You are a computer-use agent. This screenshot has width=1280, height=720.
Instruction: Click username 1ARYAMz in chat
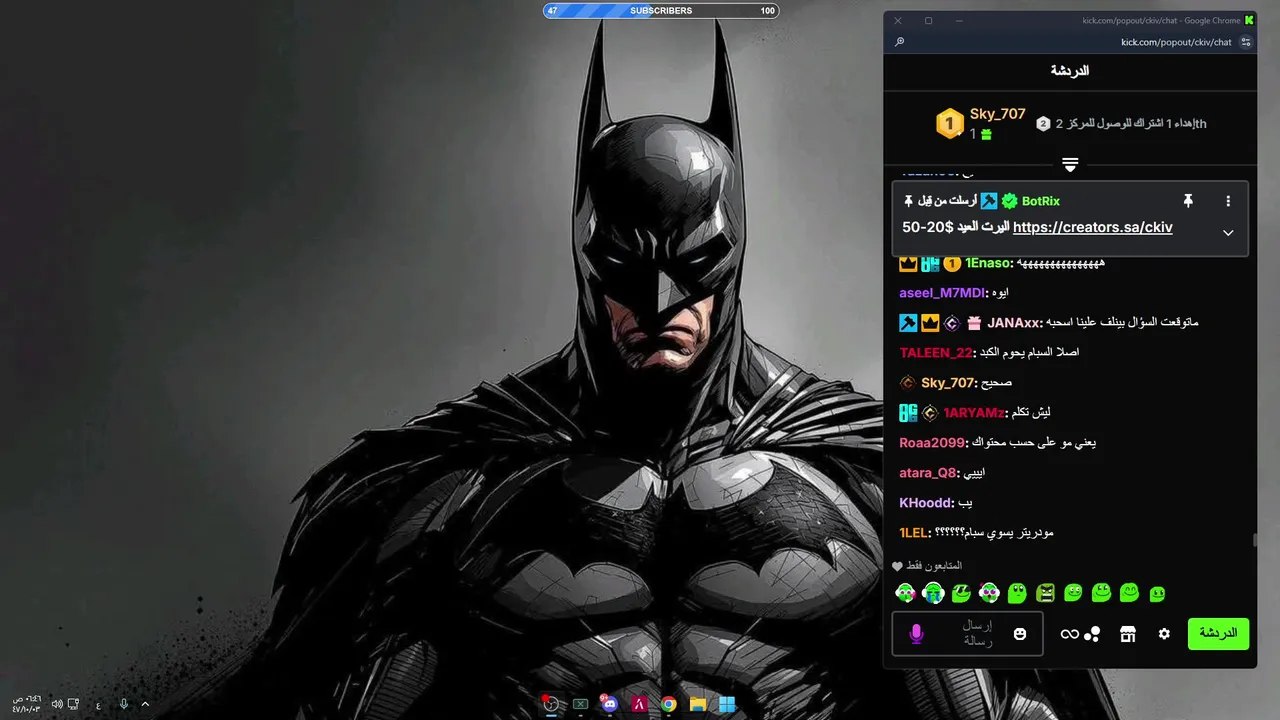[973, 413]
